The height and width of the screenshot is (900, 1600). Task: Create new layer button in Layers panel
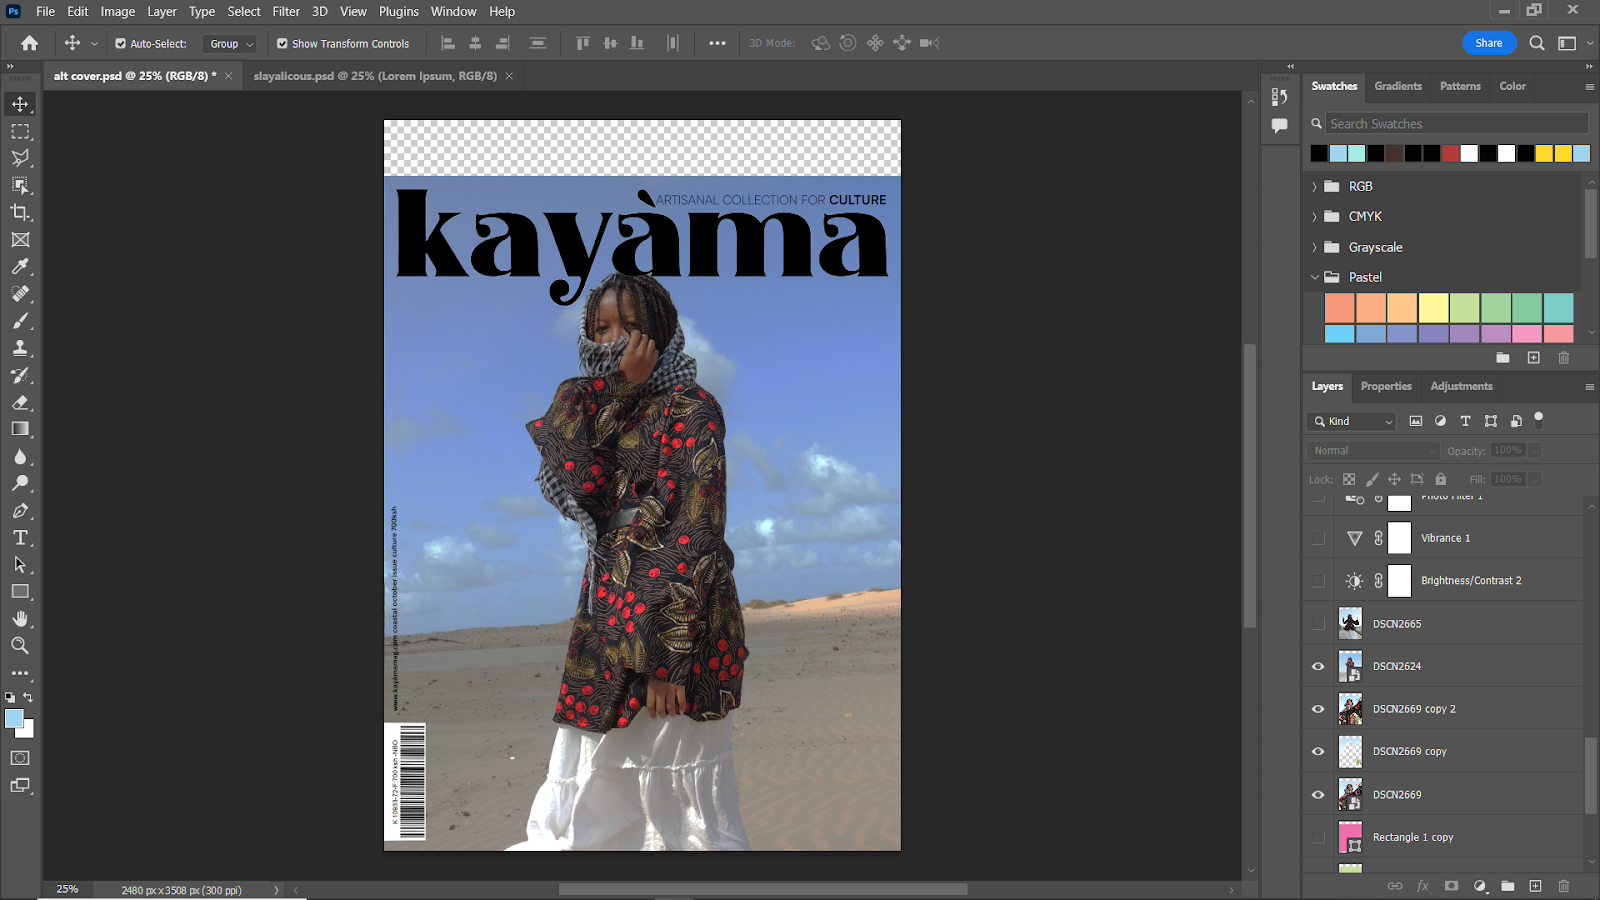click(x=1535, y=886)
